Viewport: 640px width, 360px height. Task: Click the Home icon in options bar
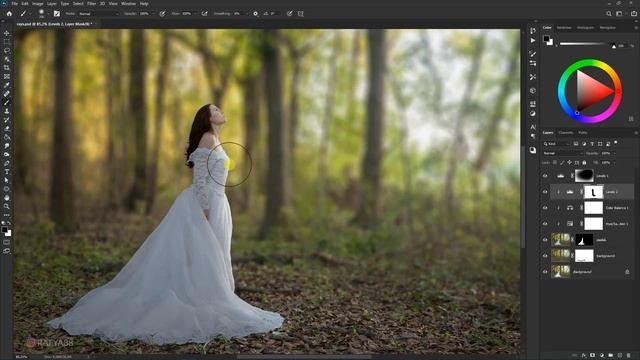pos(9,13)
